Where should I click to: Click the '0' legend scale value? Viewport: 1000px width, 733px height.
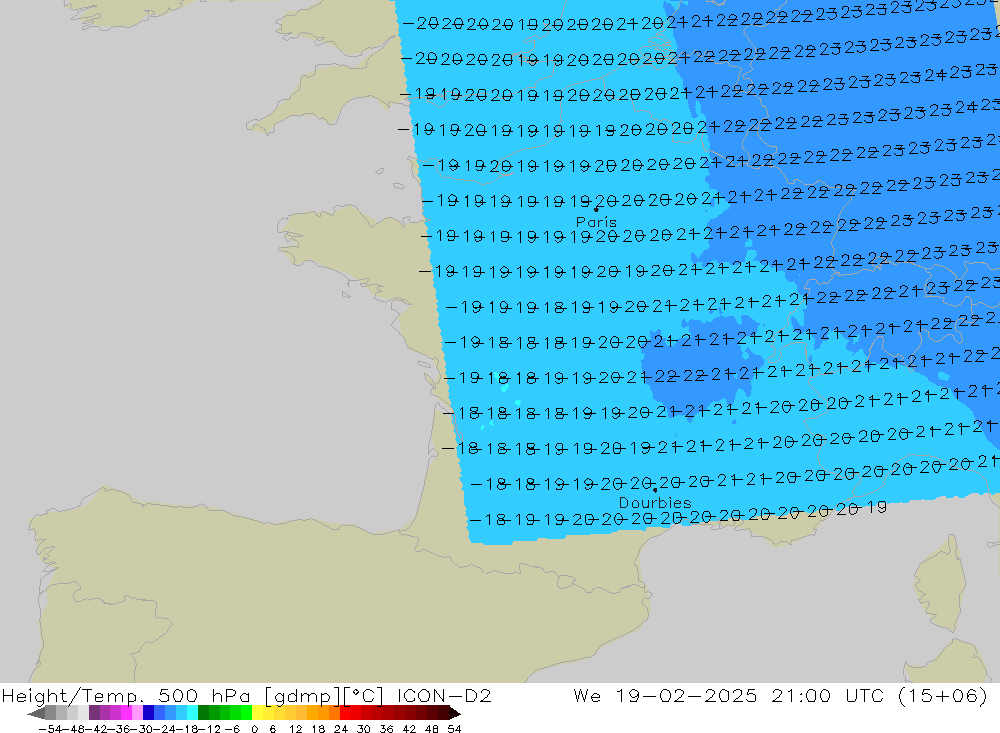click(254, 729)
